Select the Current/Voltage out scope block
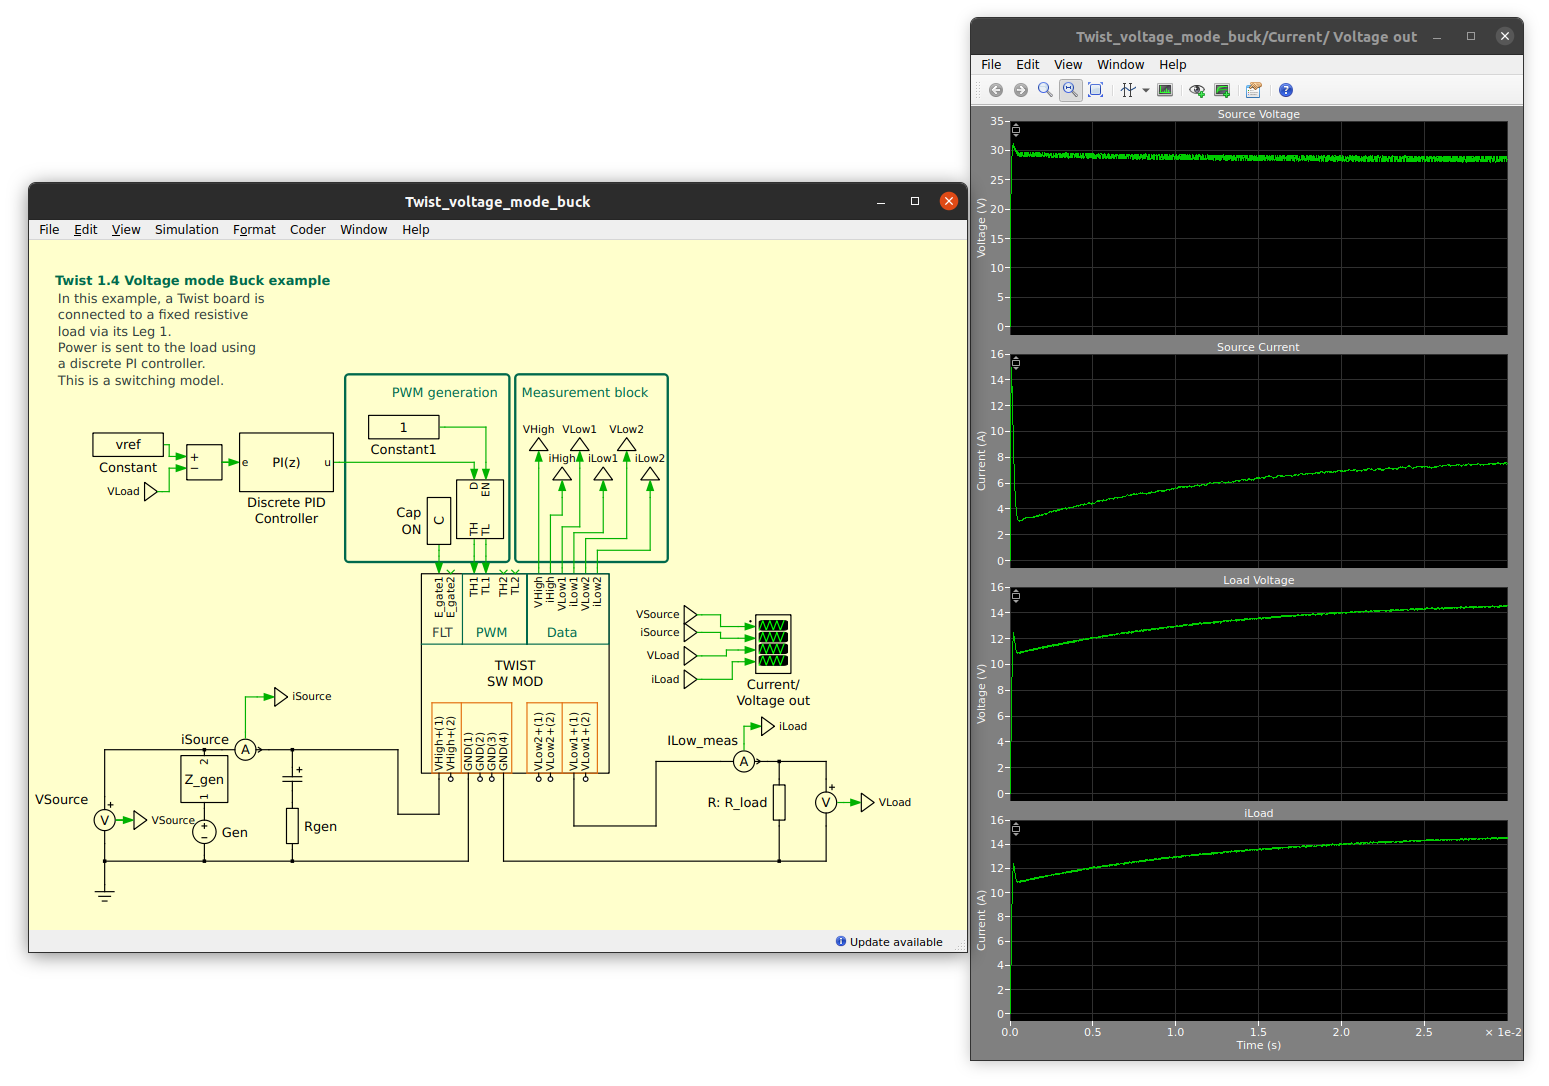The height and width of the screenshot is (1086, 1549). 773,643
